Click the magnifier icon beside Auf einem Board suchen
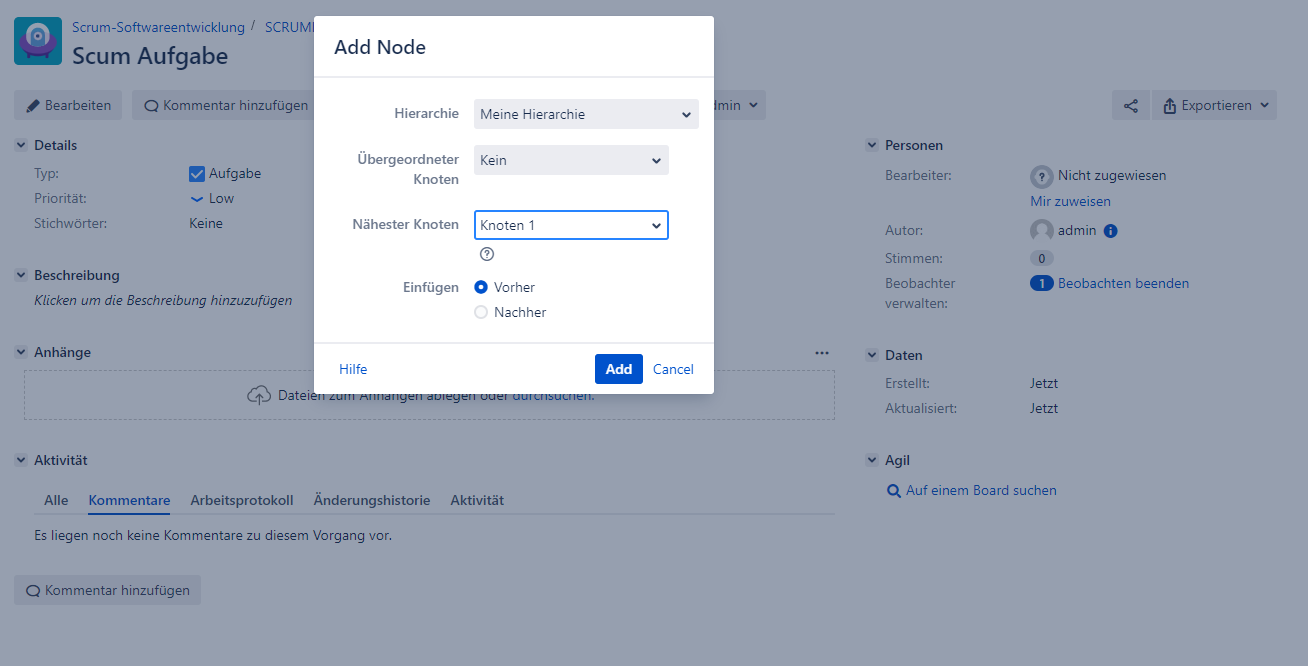Image resolution: width=1308 pixels, height=666 pixels. (894, 491)
